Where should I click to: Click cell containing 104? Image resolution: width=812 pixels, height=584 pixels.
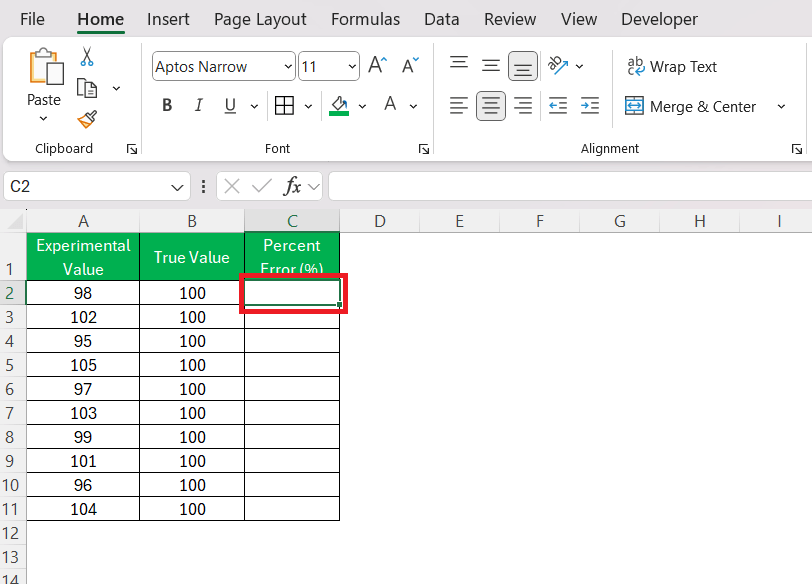tap(83, 509)
